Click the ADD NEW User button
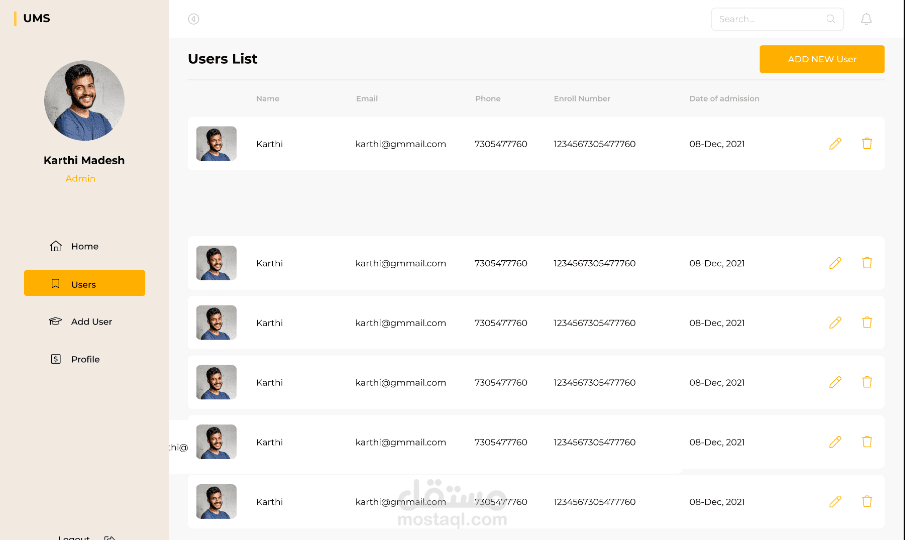This screenshot has height=540, width=905. click(x=822, y=59)
